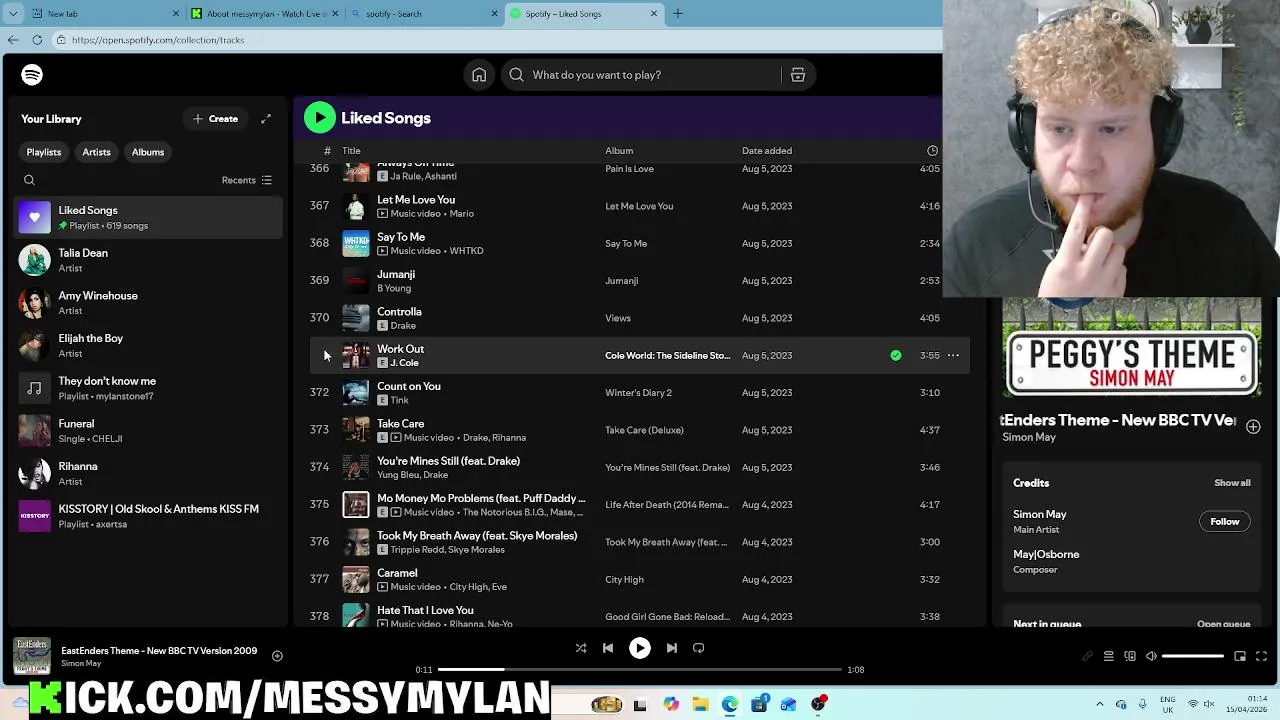Open Views album link
The image size is (1280, 720).
pos(618,318)
